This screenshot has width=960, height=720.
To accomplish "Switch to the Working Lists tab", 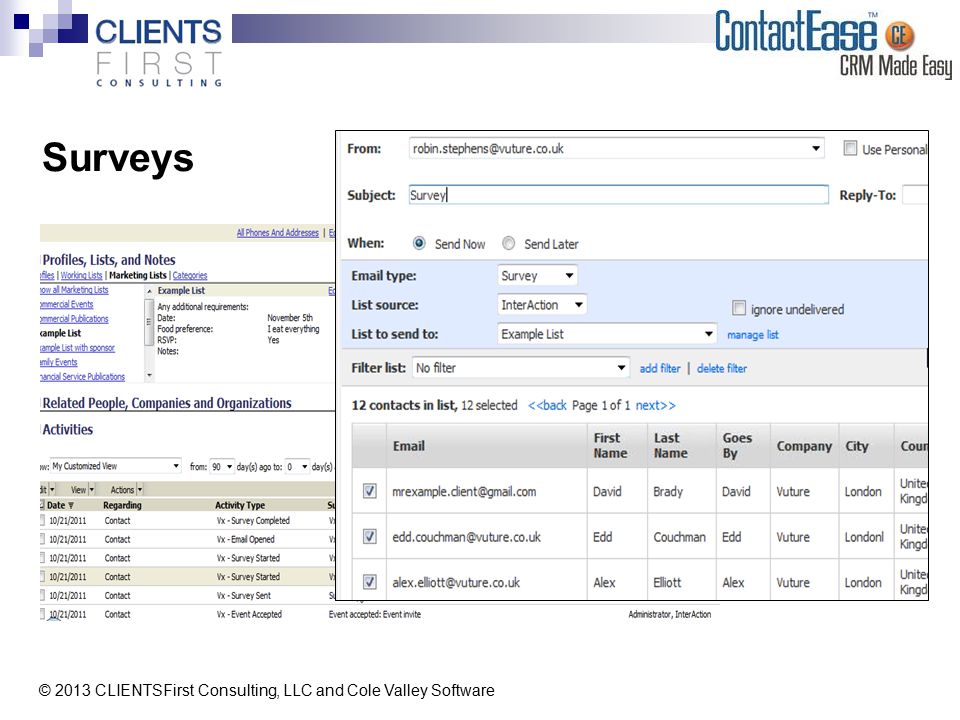I will [x=81, y=276].
